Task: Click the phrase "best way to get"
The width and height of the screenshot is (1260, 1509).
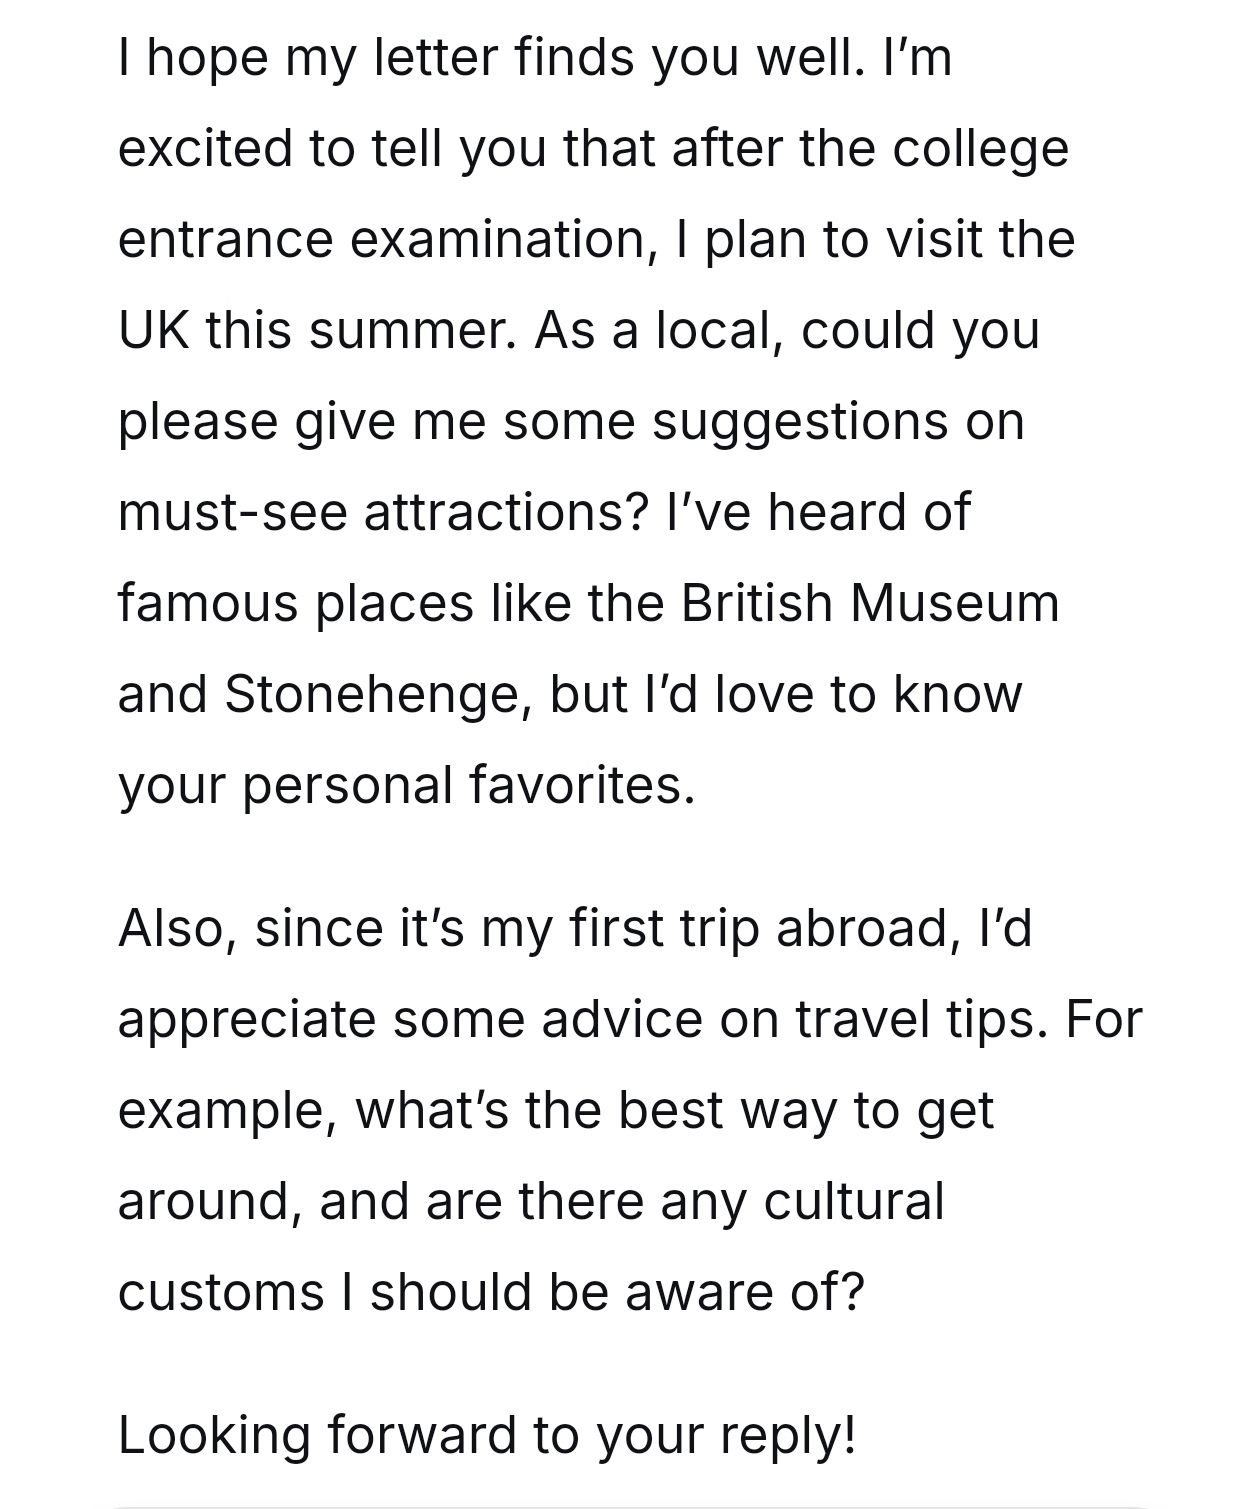Action: [x=805, y=1110]
